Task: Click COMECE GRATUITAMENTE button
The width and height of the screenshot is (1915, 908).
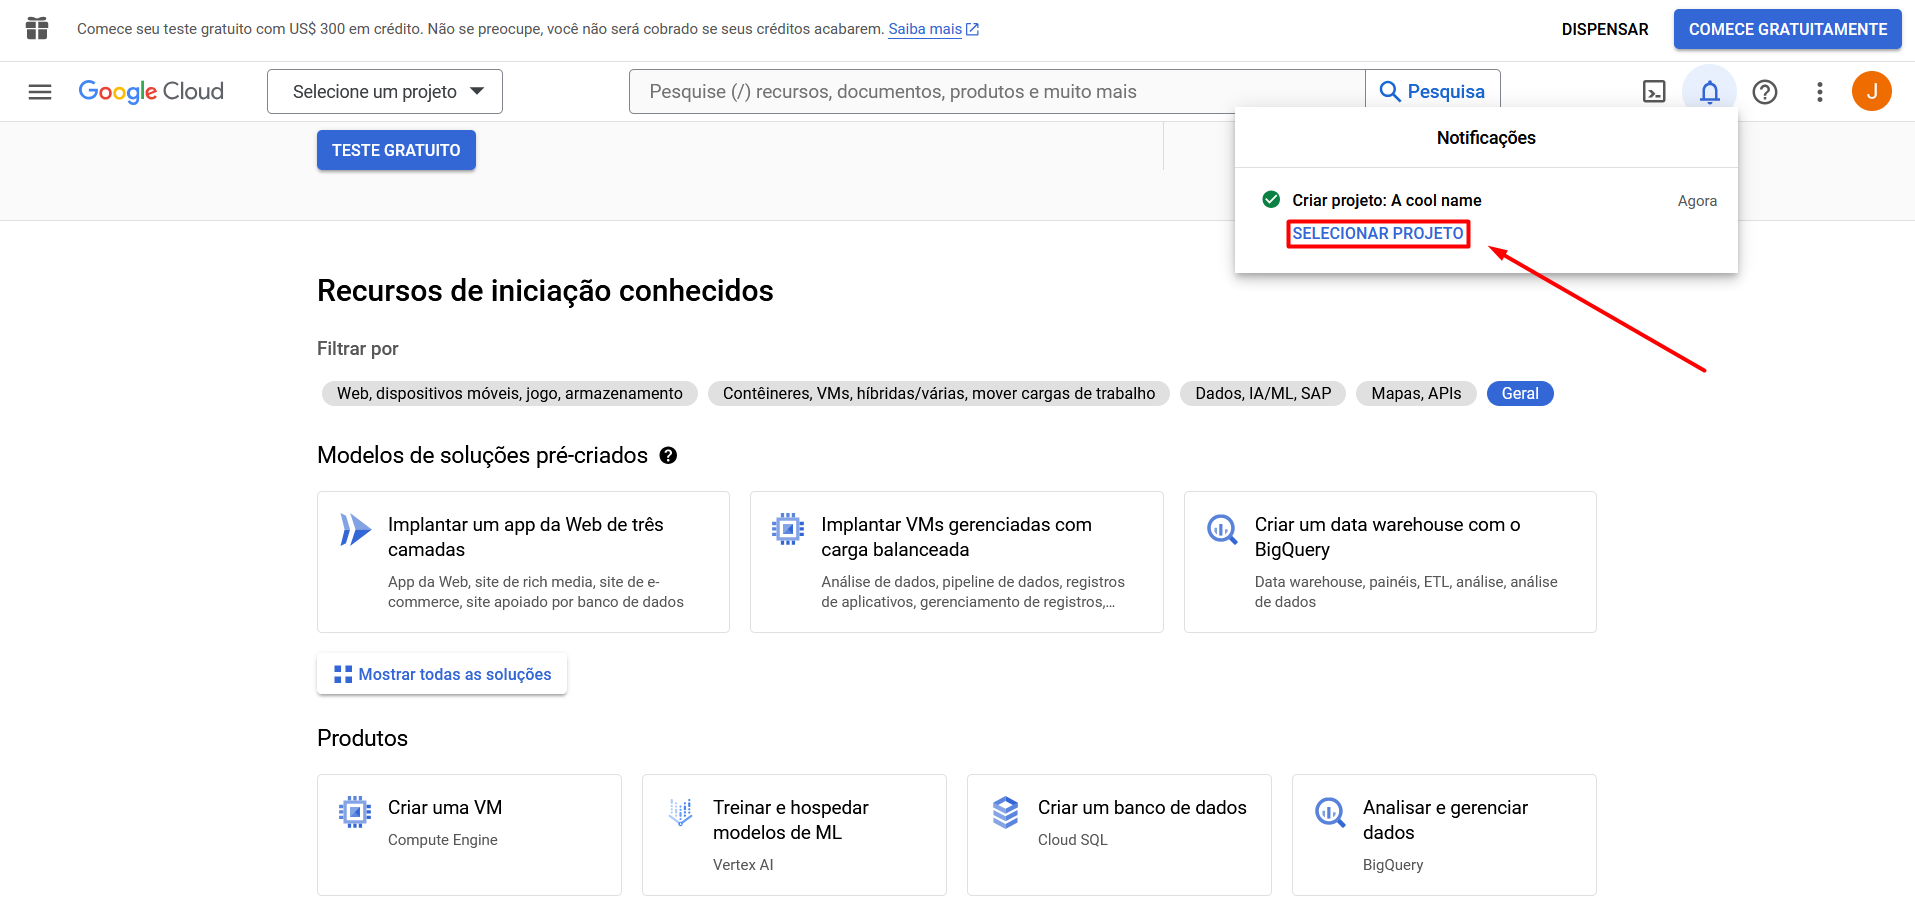Action: coord(1788,29)
